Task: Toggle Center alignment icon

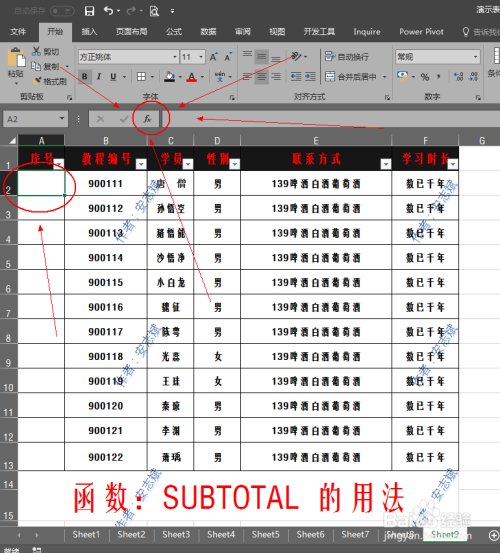Action: pos(262,77)
